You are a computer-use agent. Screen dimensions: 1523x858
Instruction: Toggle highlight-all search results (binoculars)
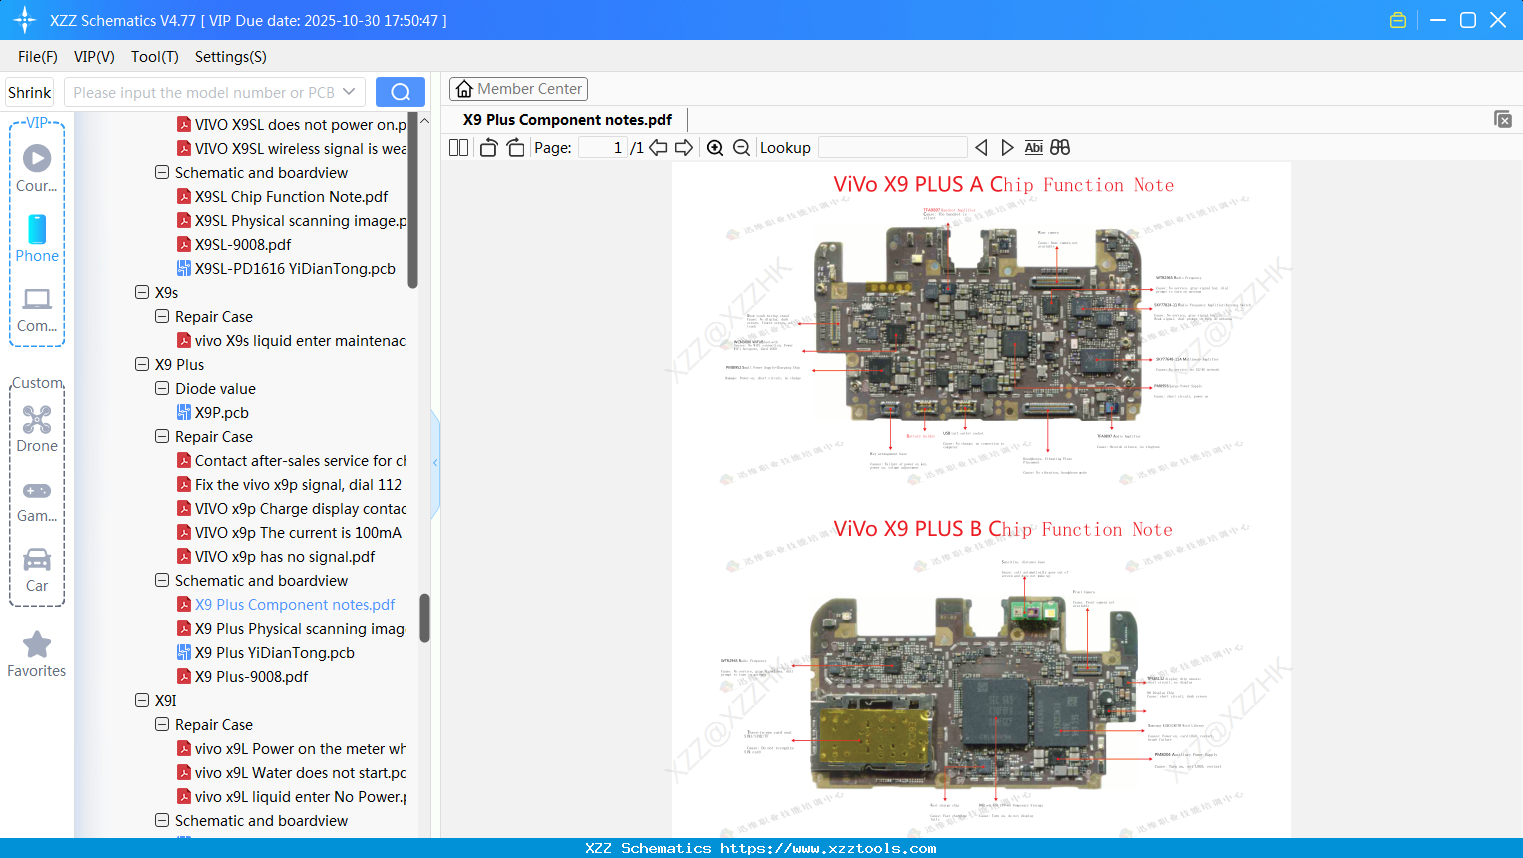(x=1059, y=147)
